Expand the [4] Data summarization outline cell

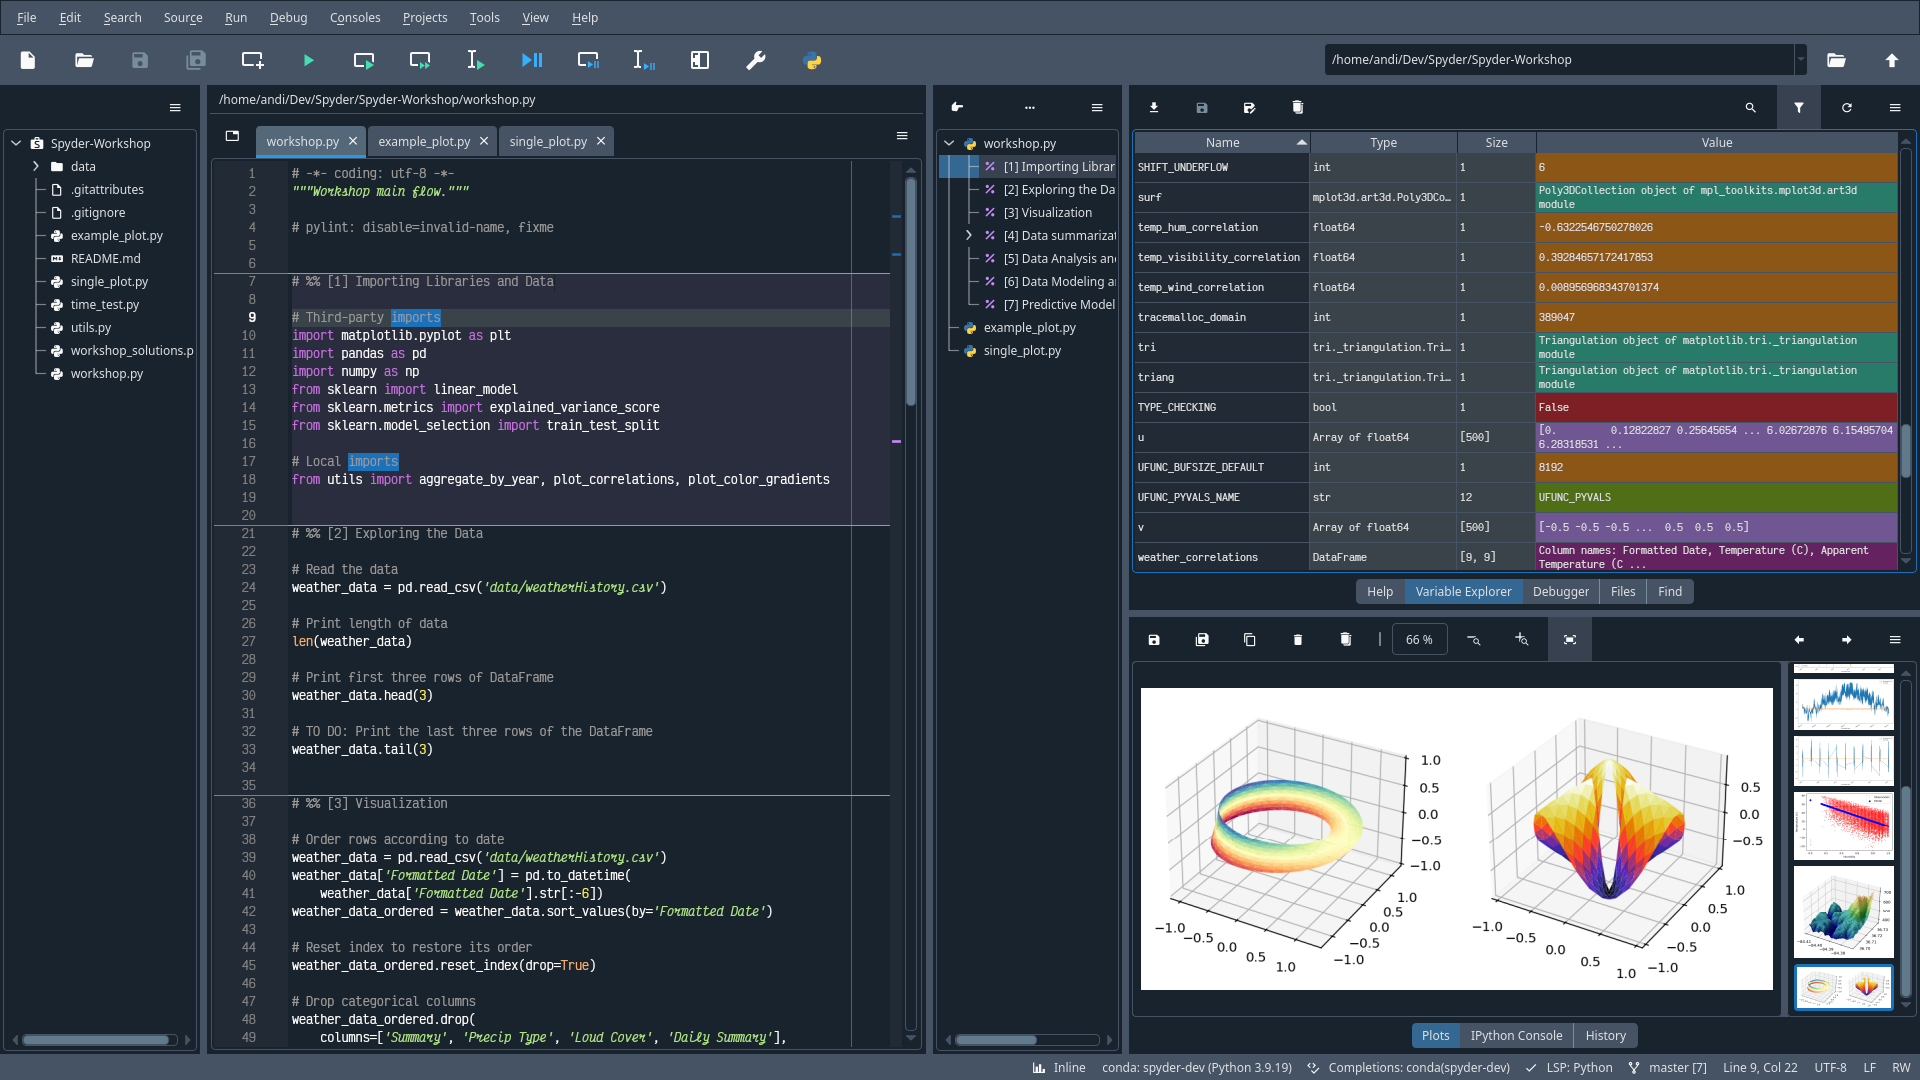pyautogui.click(x=968, y=236)
